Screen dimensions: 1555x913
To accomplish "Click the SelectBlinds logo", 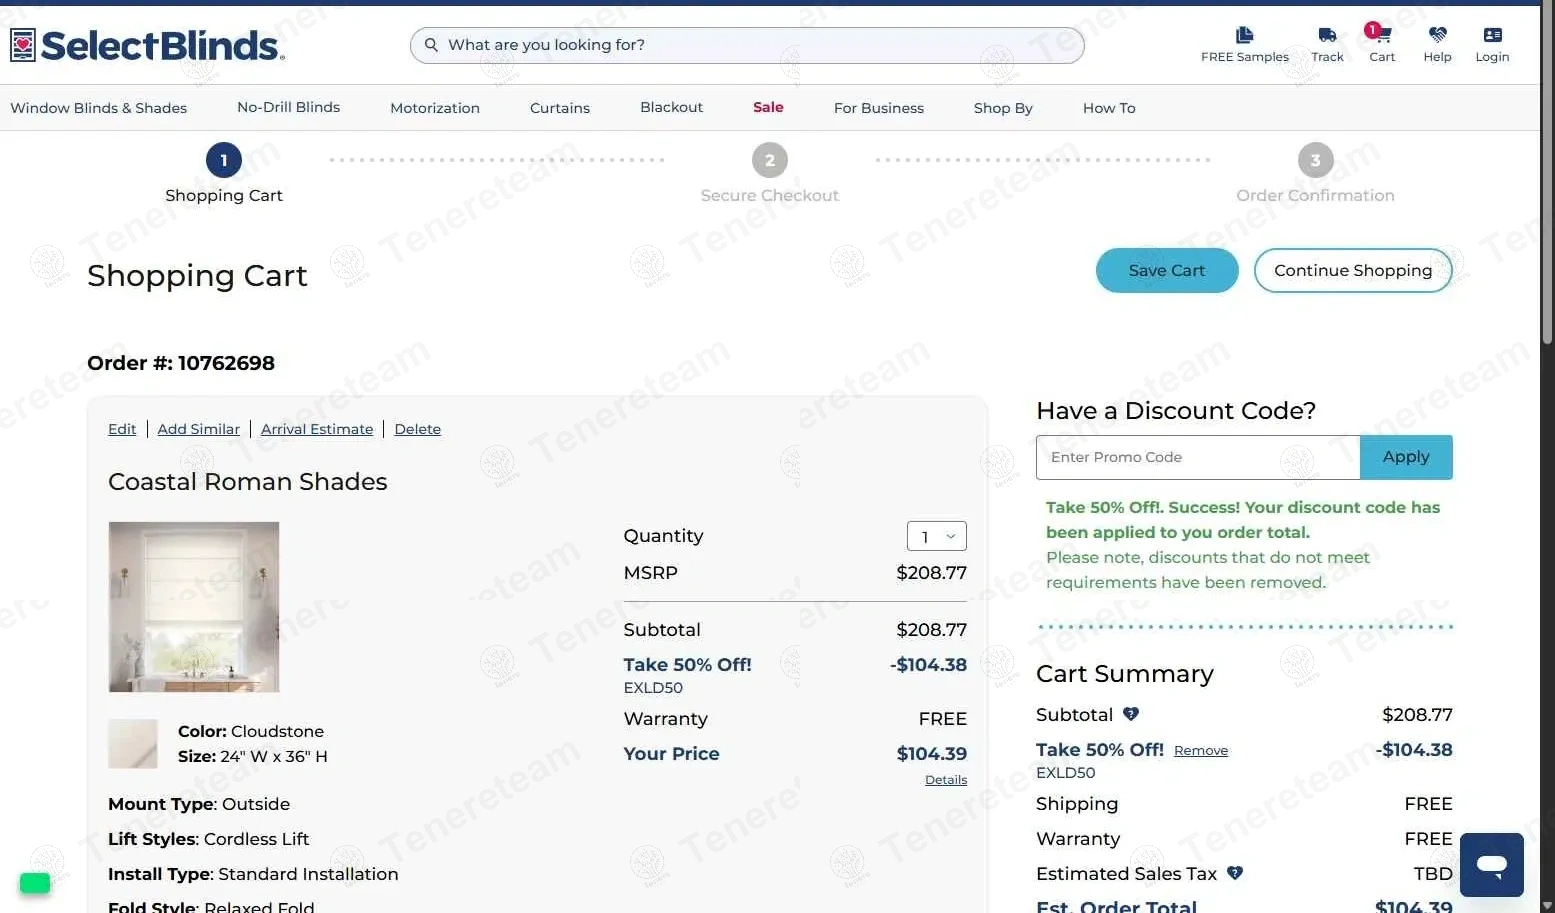I will coord(147,45).
